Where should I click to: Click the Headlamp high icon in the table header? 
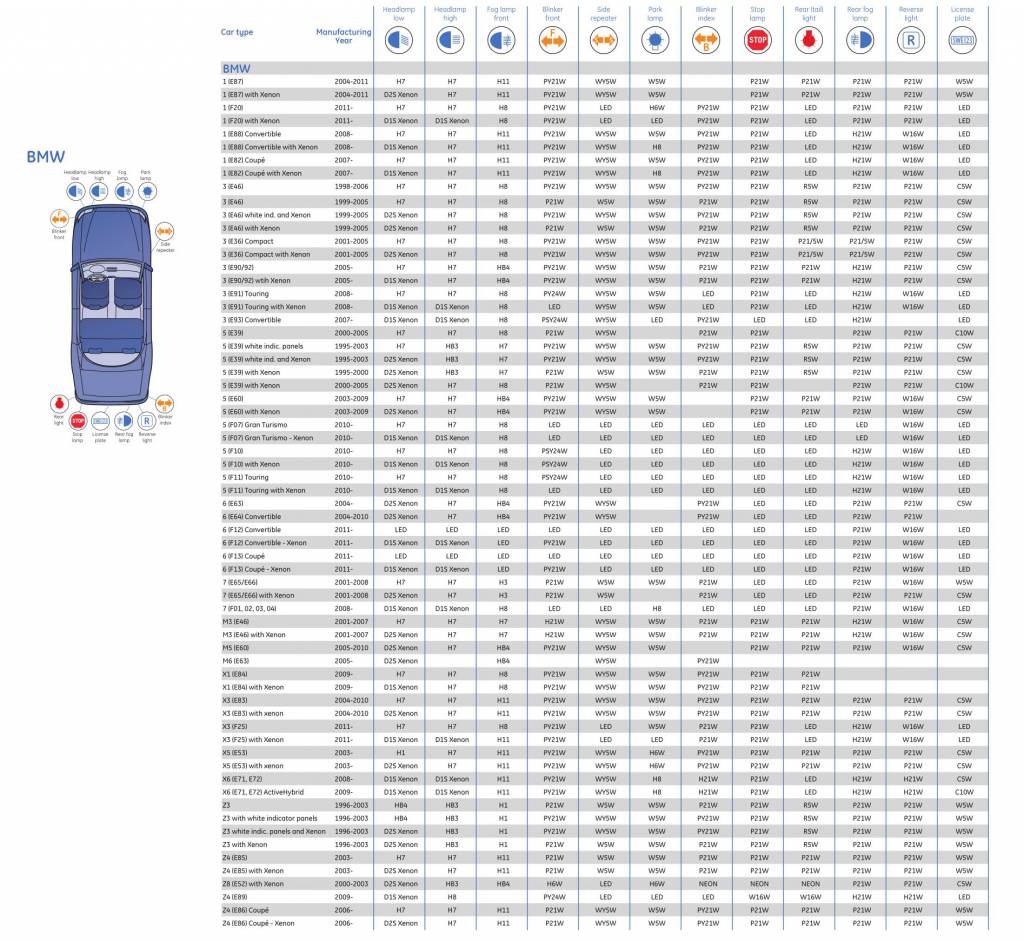coord(450,40)
